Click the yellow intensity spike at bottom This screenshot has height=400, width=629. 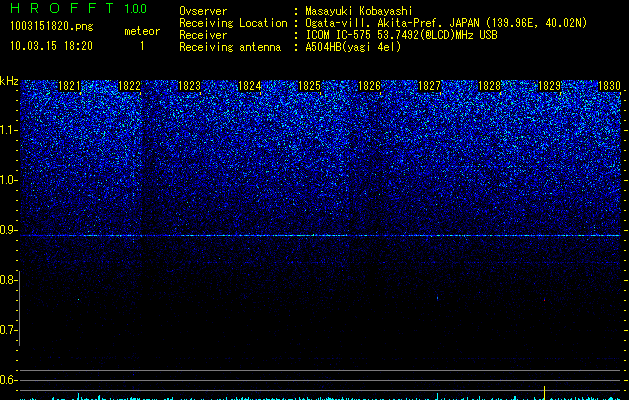coord(544,392)
